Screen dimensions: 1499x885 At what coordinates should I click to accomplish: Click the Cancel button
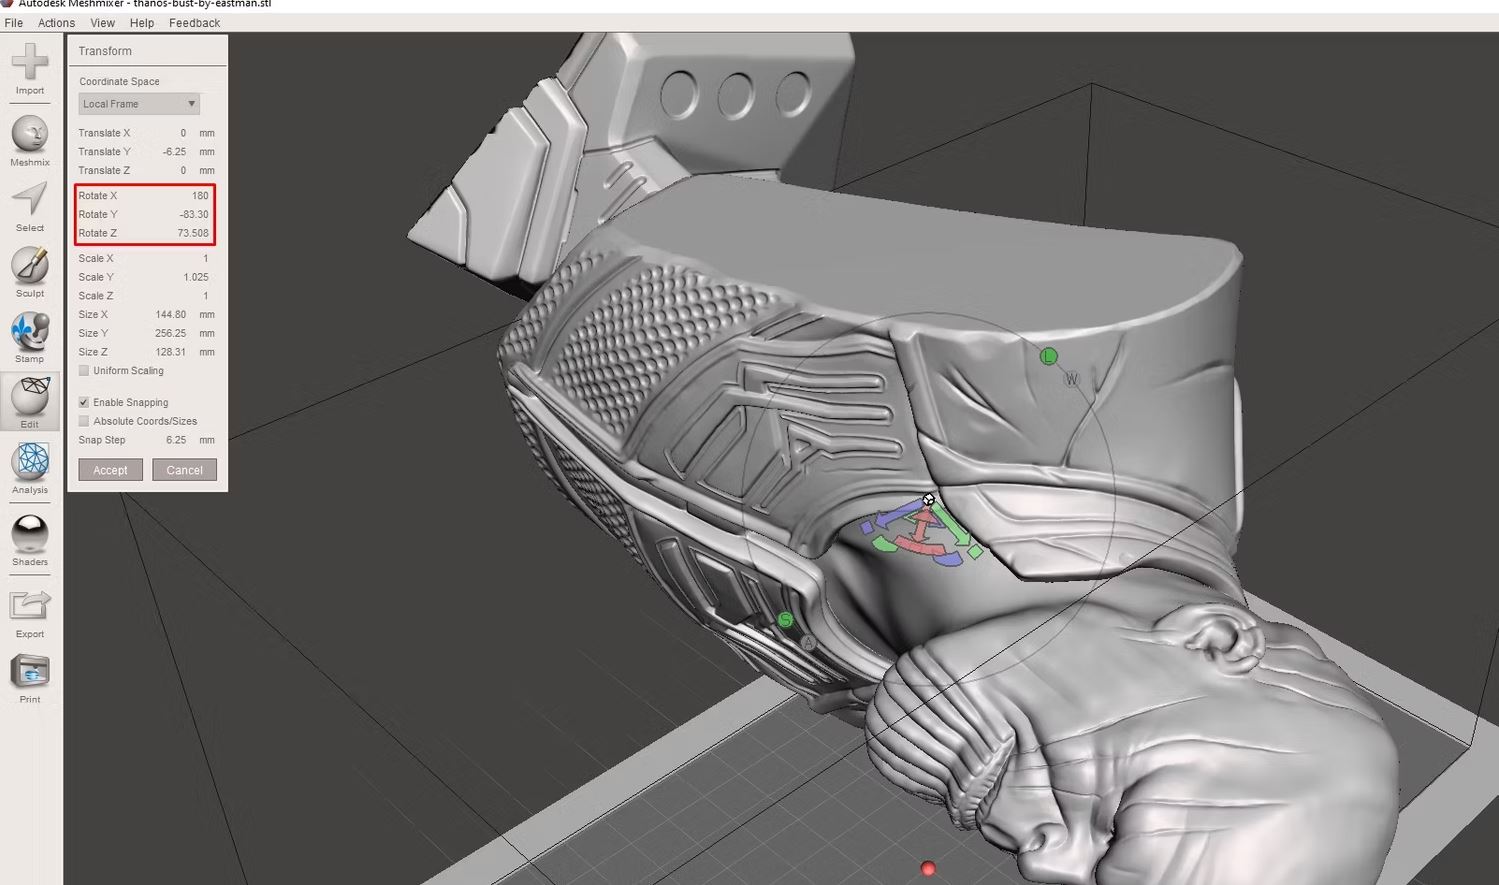[x=184, y=470]
